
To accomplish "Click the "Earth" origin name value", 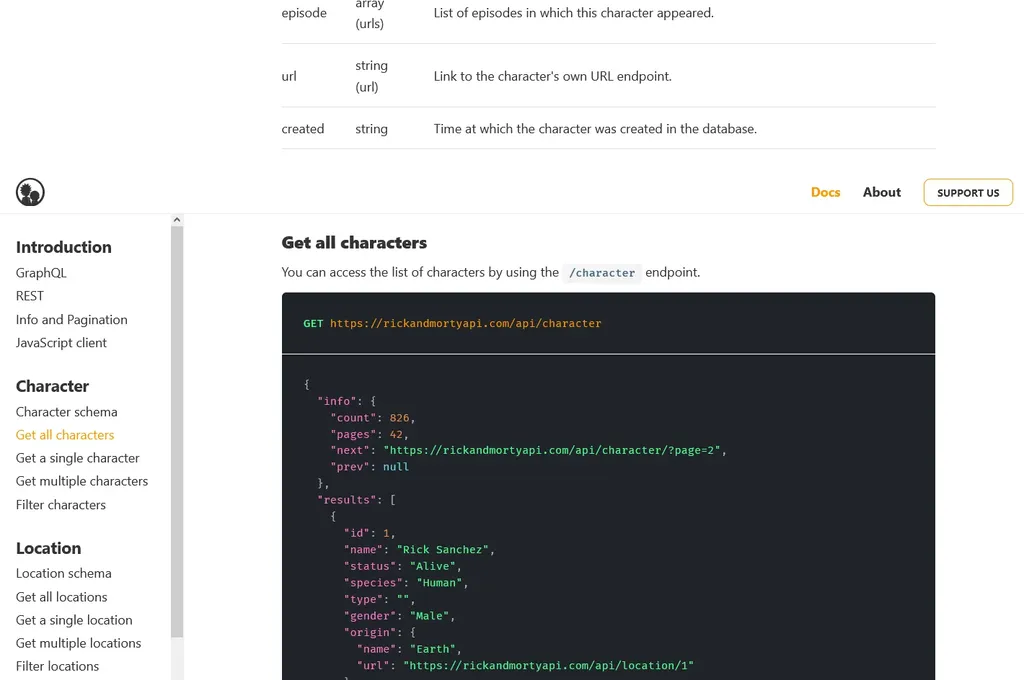I will click(433, 649).
